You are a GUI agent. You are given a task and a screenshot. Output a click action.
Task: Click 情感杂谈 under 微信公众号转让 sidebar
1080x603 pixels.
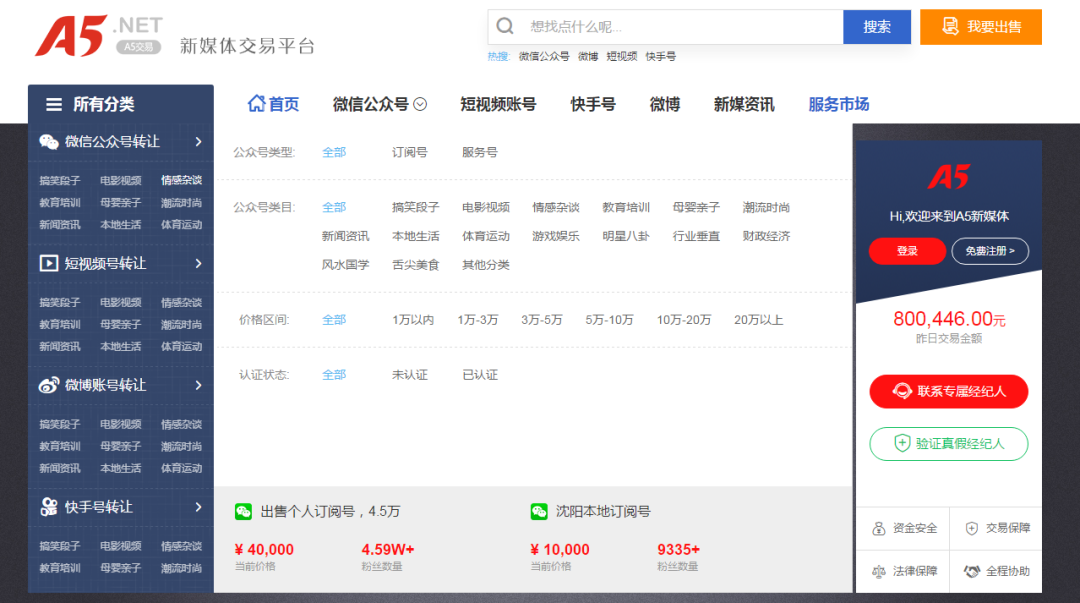[181, 181]
